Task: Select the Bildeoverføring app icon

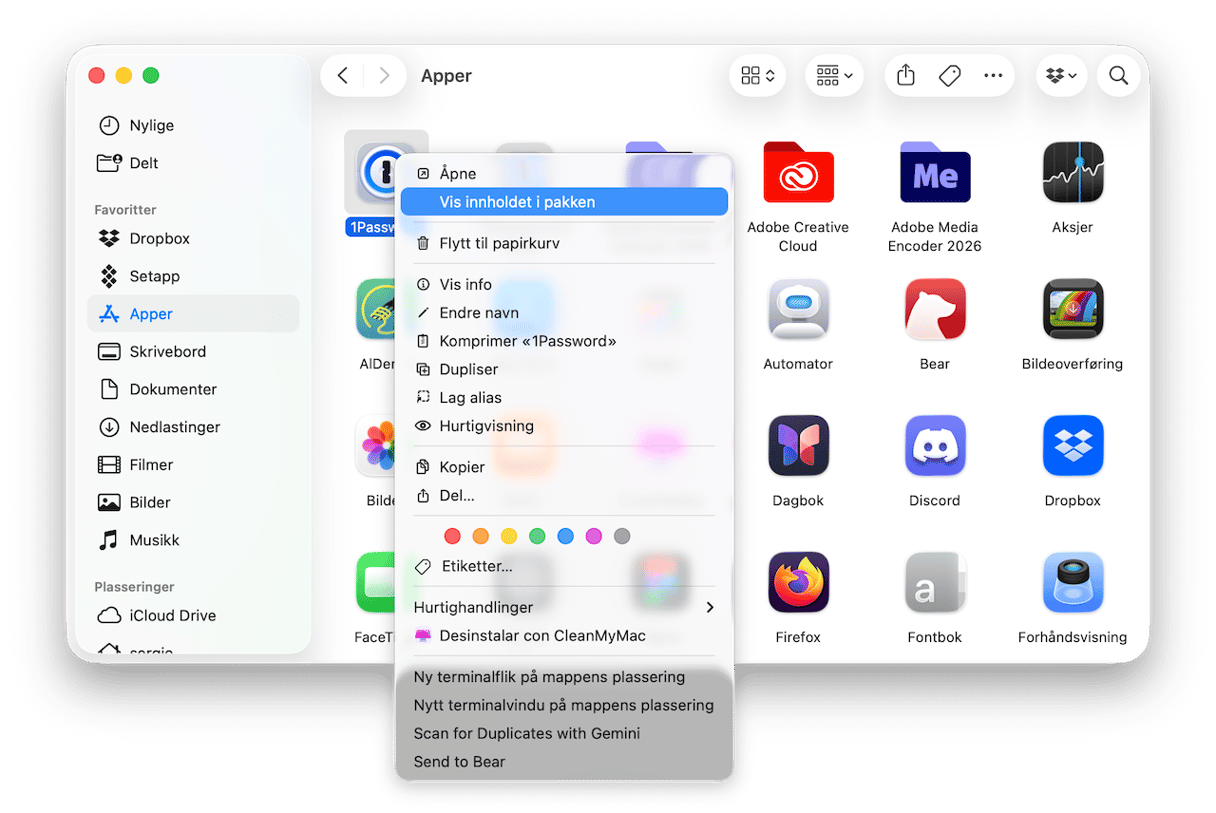Action: point(1072,309)
